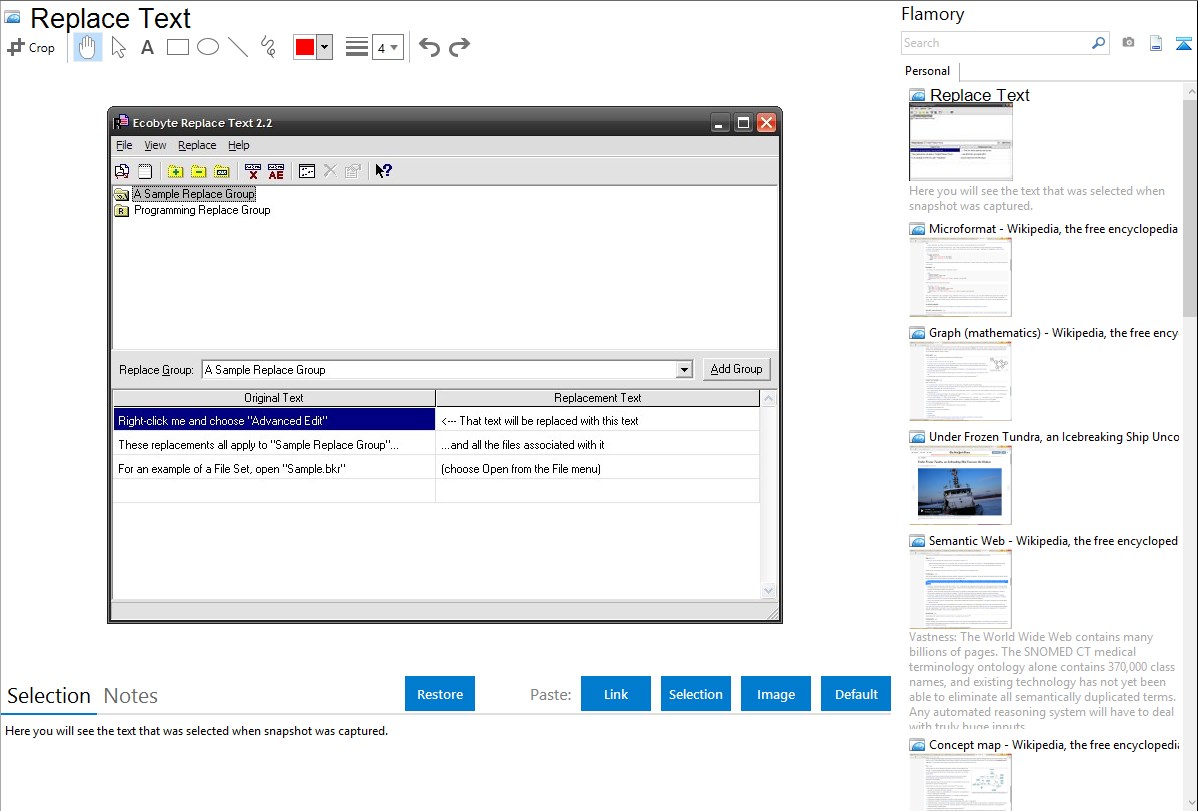The image size is (1198, 811).
Task: Switch to the Selection tab
Action: click(49, 696)
